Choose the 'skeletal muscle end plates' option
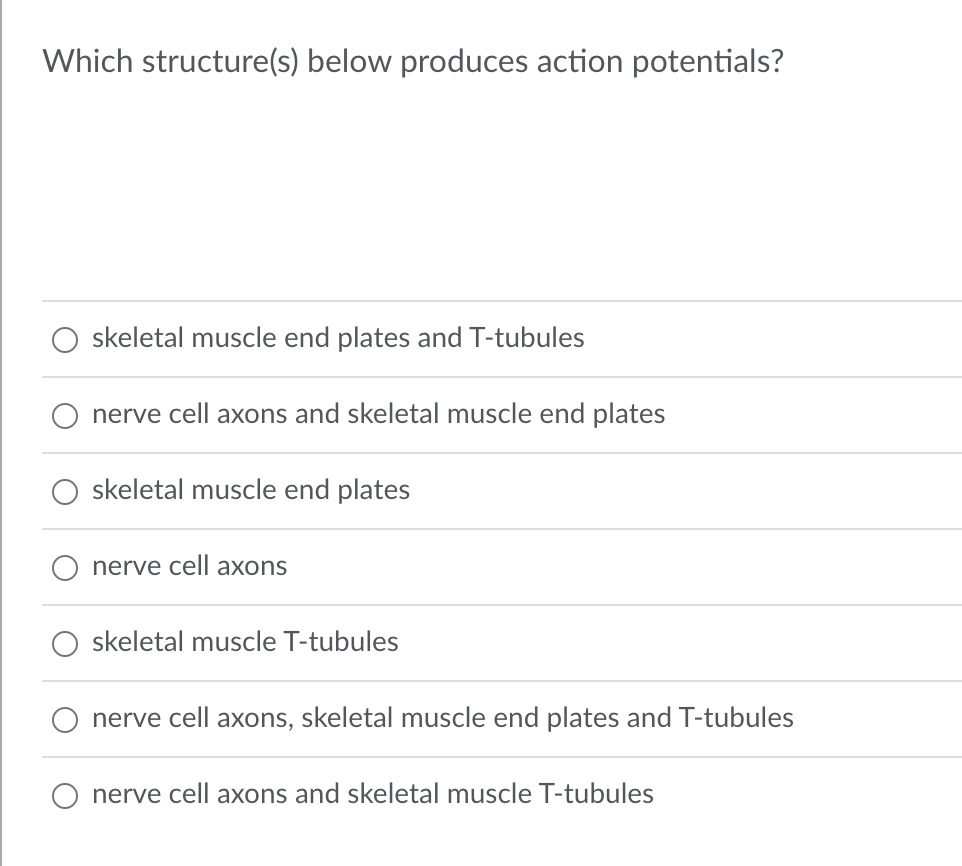Screen dimensions: 962x866 (64, 491)
